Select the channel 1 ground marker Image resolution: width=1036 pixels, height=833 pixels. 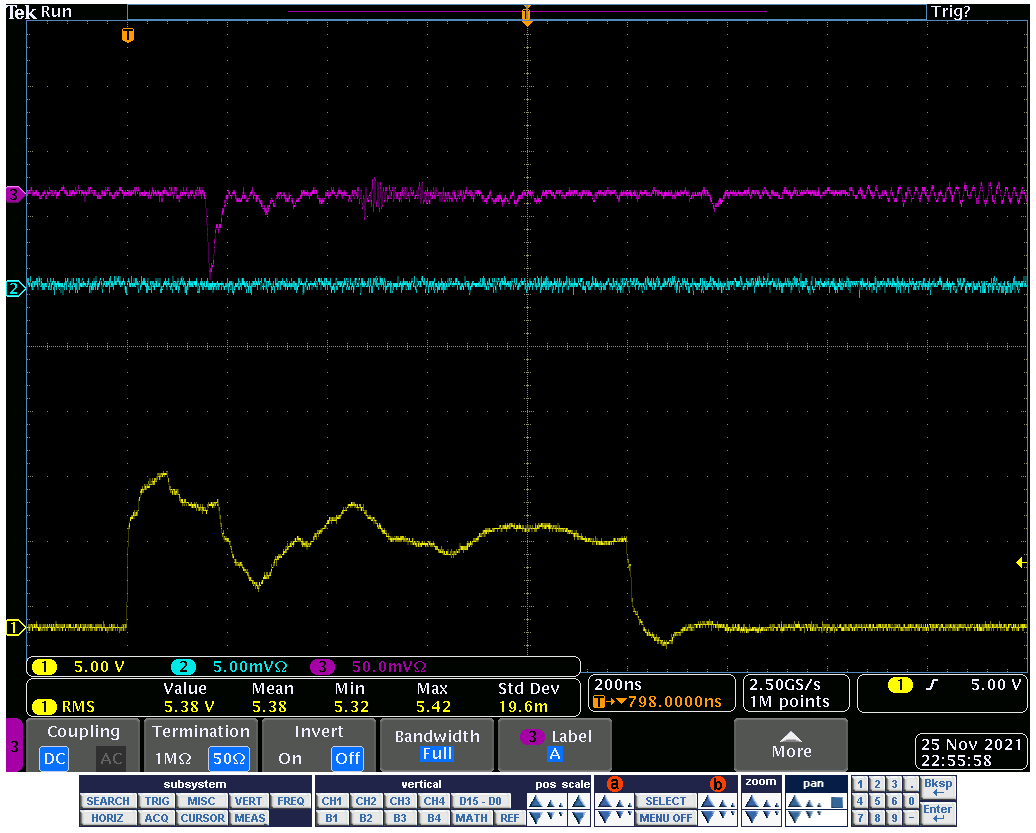14,628
